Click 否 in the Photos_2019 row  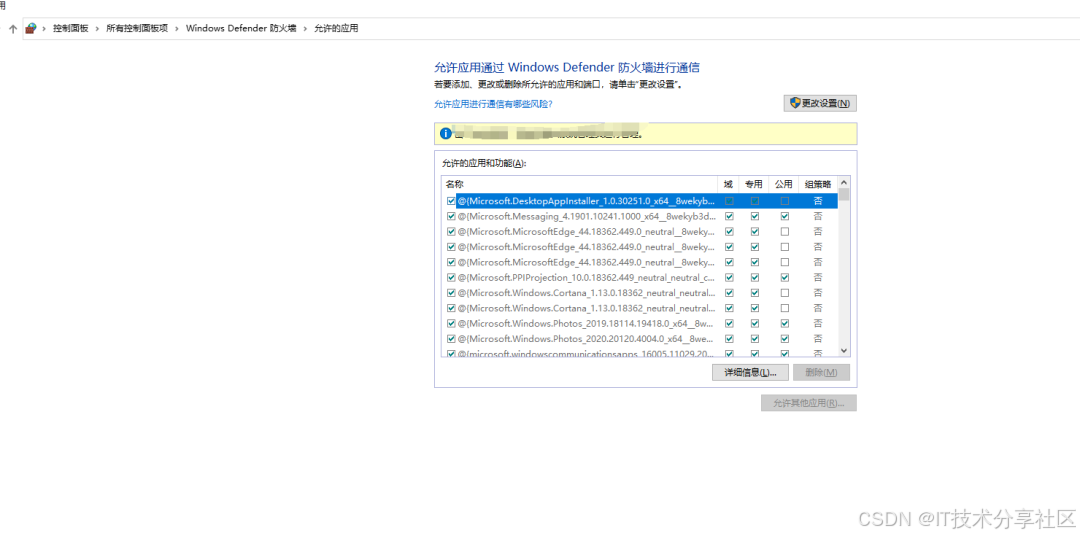pos(818,323)
